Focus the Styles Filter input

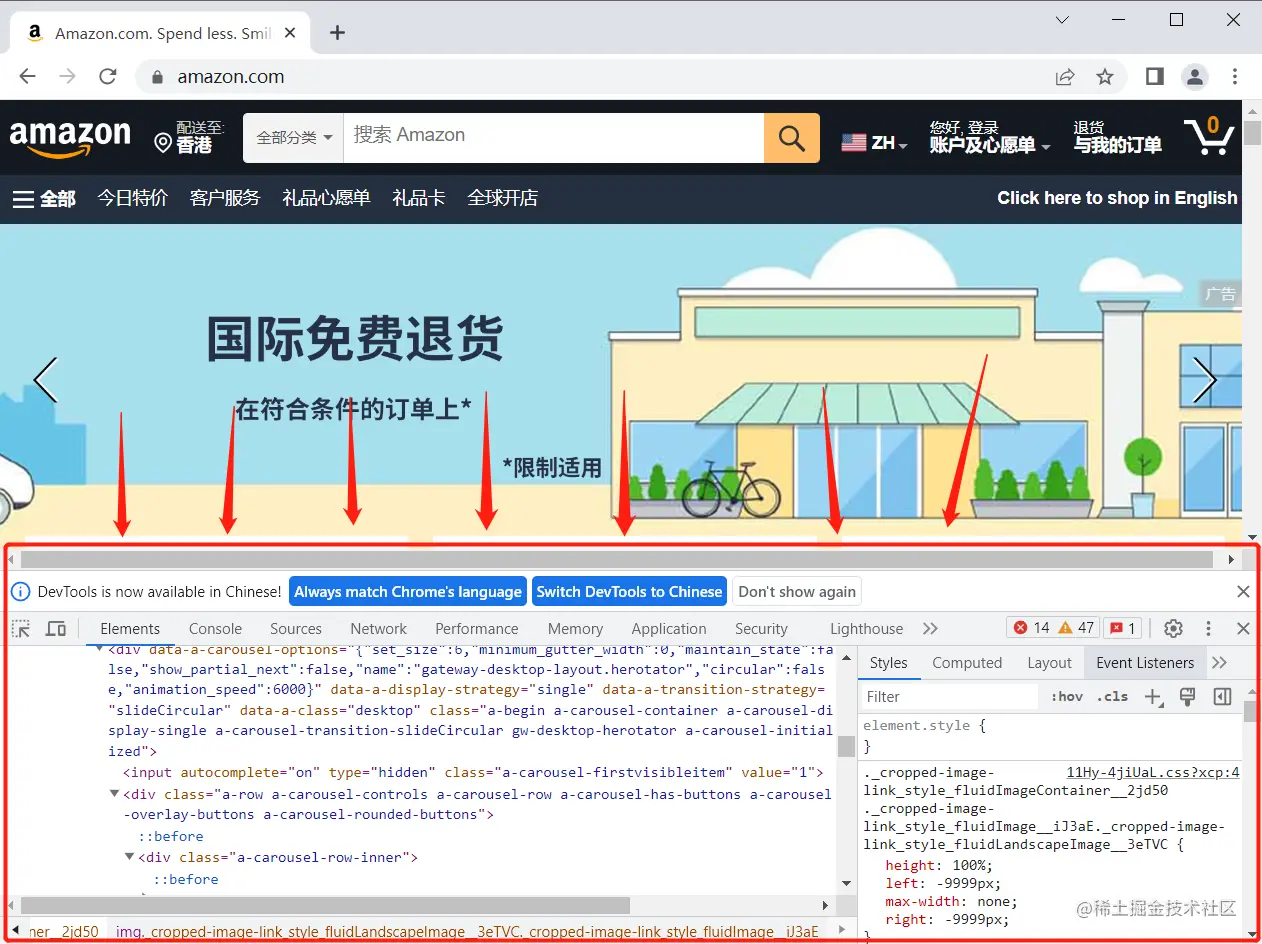pyautogui.click(x=950, y=696)
